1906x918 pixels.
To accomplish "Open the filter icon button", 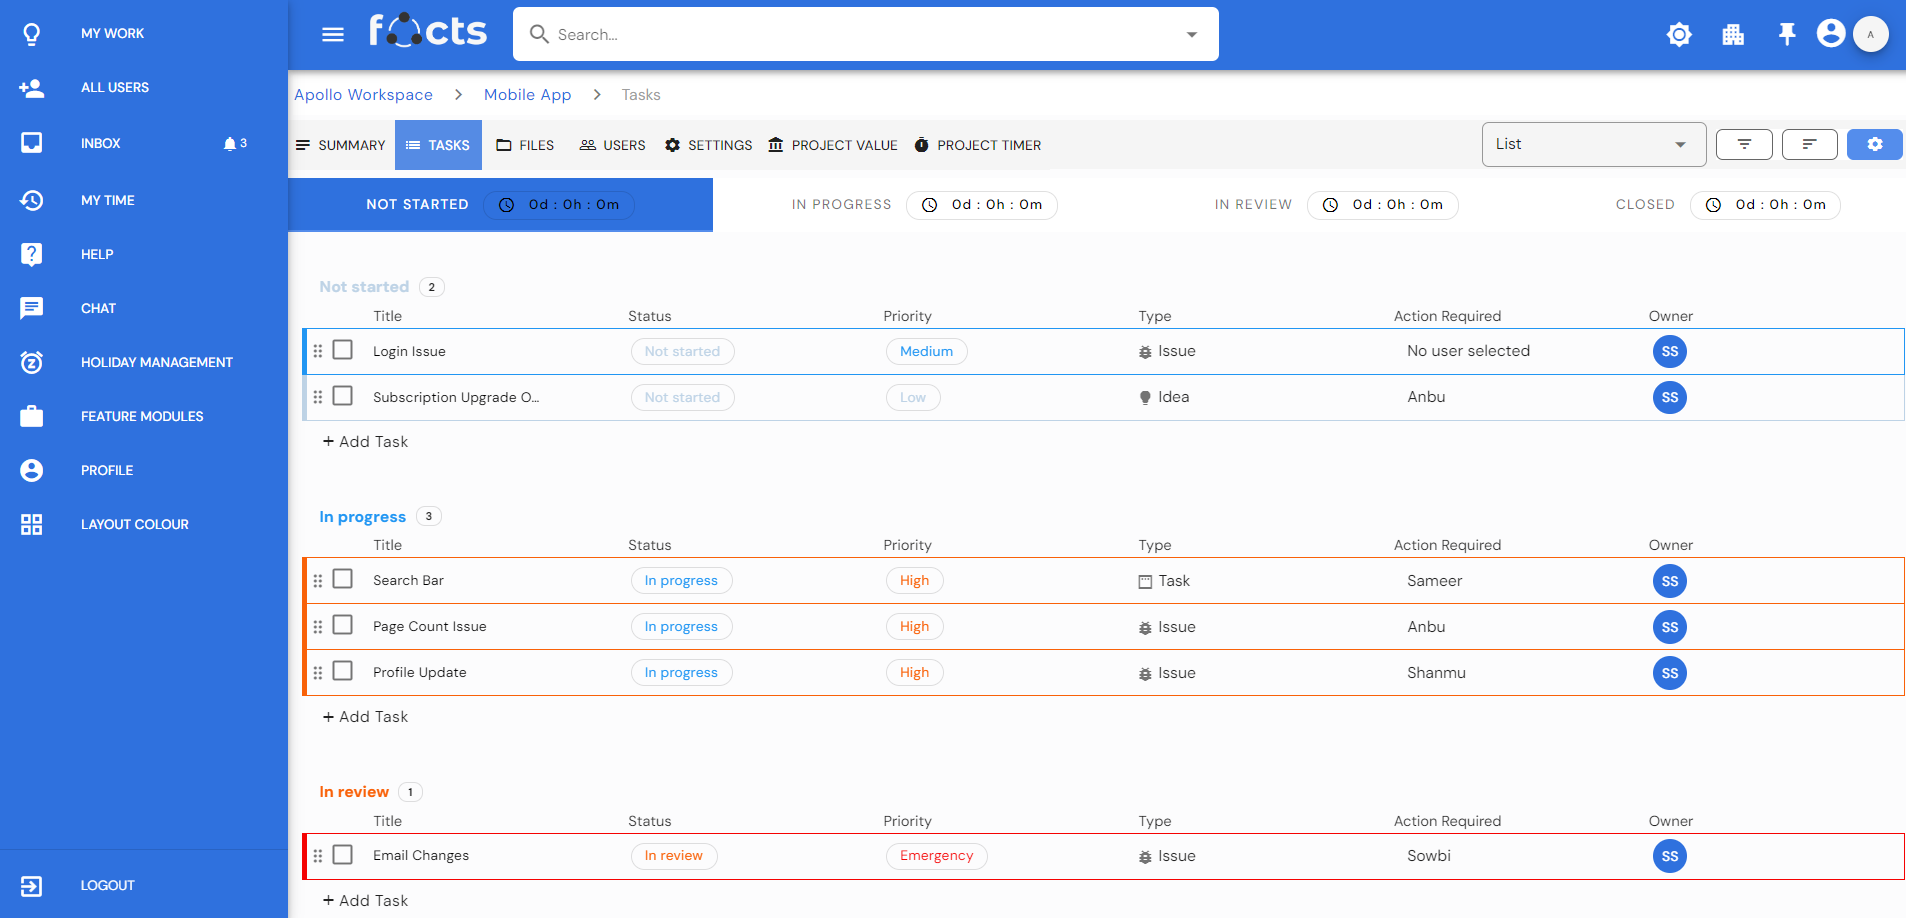I will coord(1744,145).
